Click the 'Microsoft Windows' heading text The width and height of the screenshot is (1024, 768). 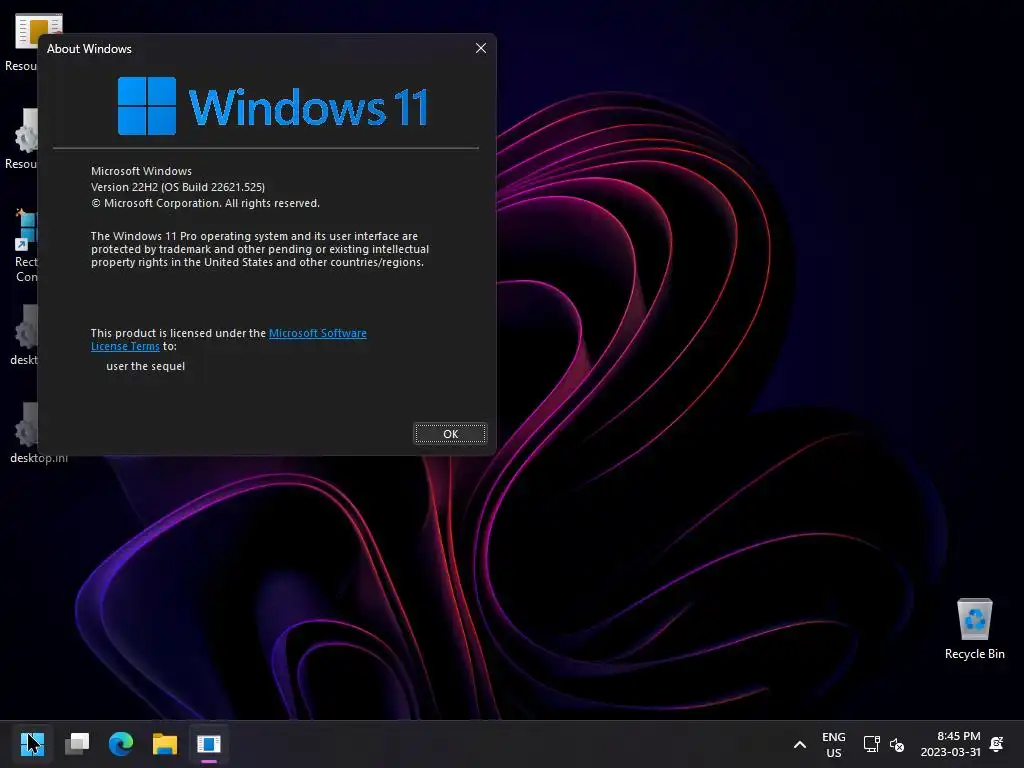pos(141,171)
